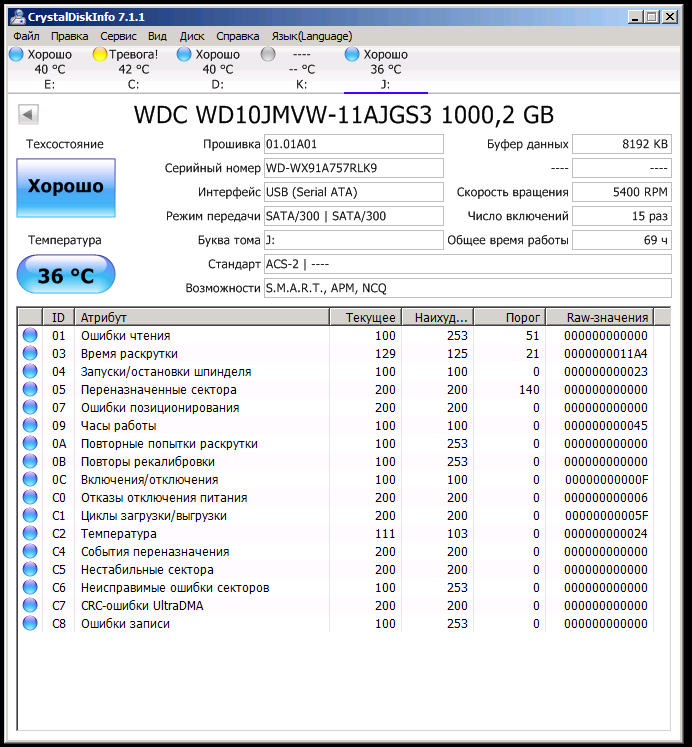Select disk J: status icon

click(352, 54)
